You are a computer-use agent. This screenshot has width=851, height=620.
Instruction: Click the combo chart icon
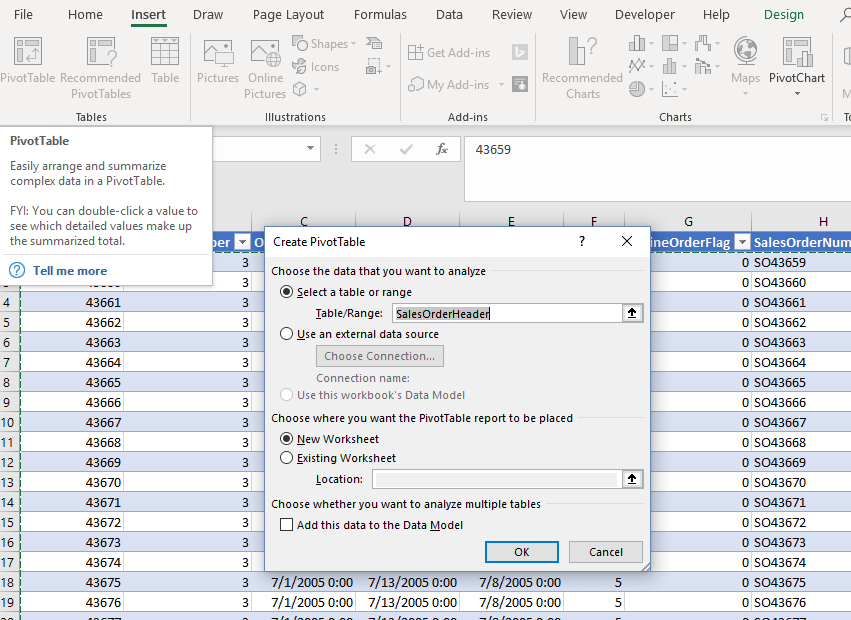702,66
